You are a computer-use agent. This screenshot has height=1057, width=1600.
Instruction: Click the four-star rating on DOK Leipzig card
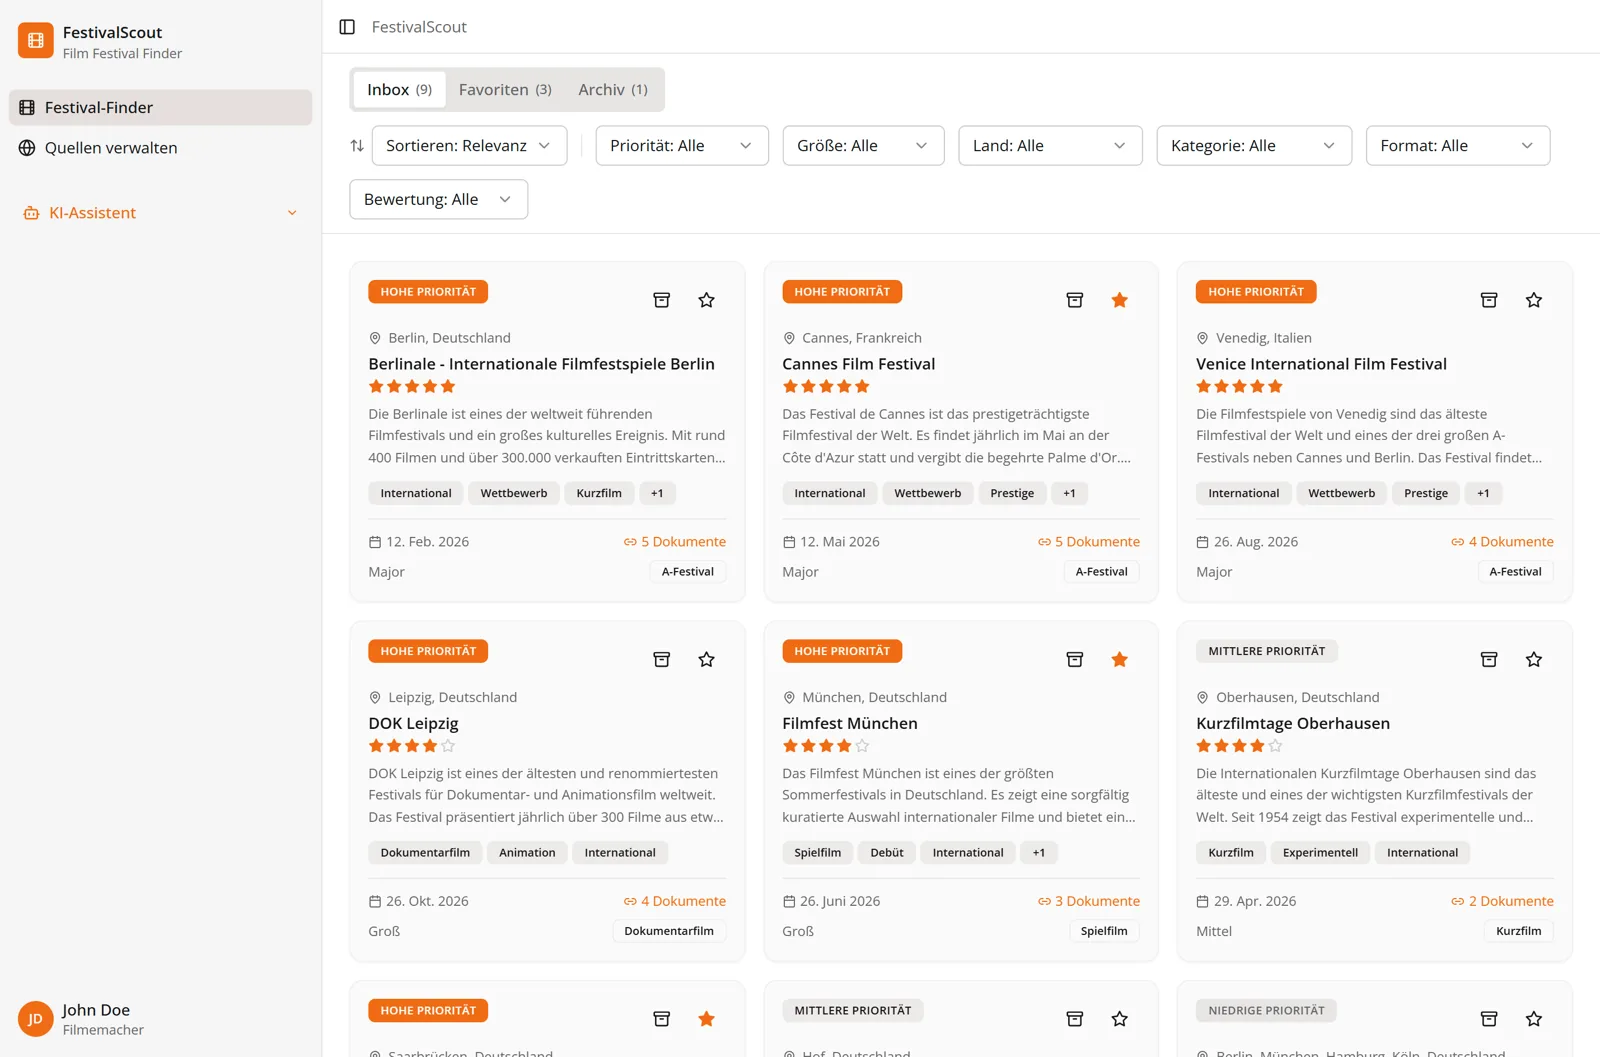pos(412,746)
